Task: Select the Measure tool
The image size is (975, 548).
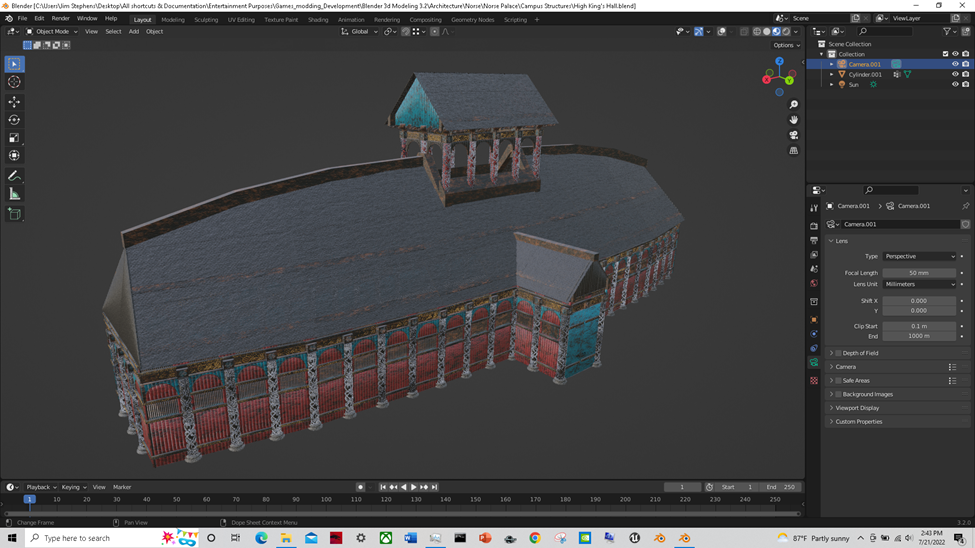Action: (14, 194)
